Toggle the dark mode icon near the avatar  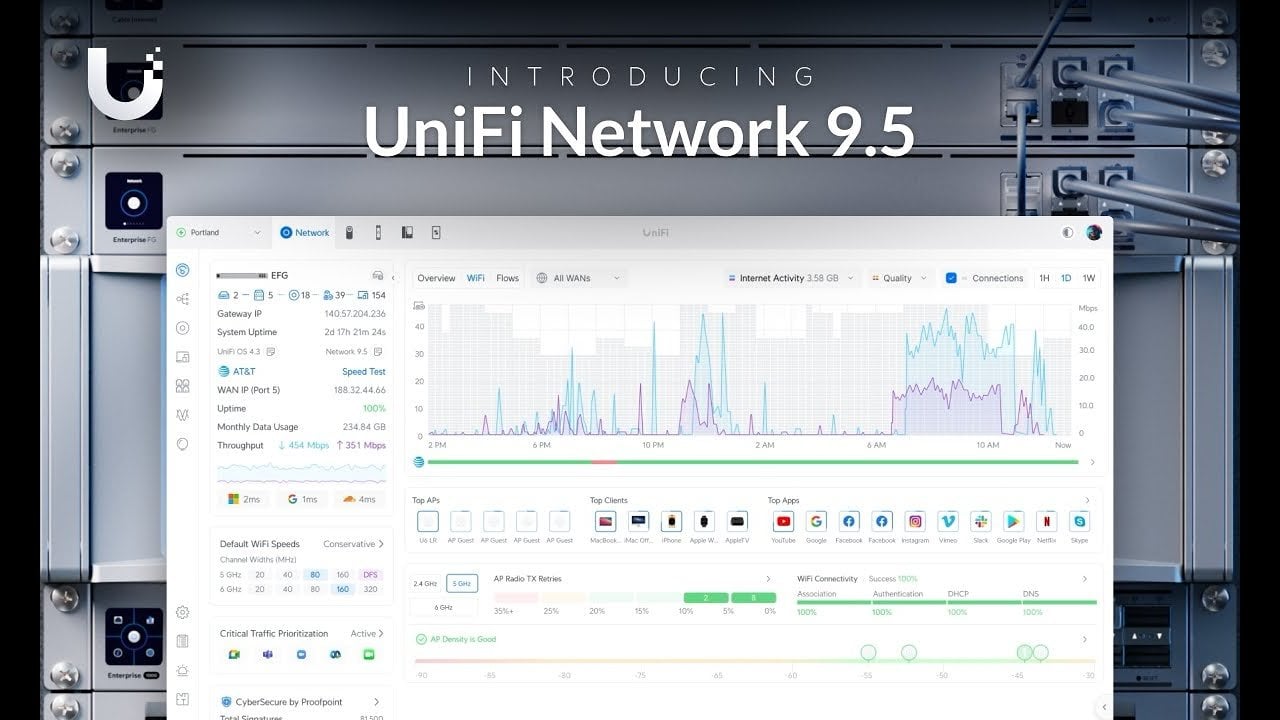coord(1066,231)
